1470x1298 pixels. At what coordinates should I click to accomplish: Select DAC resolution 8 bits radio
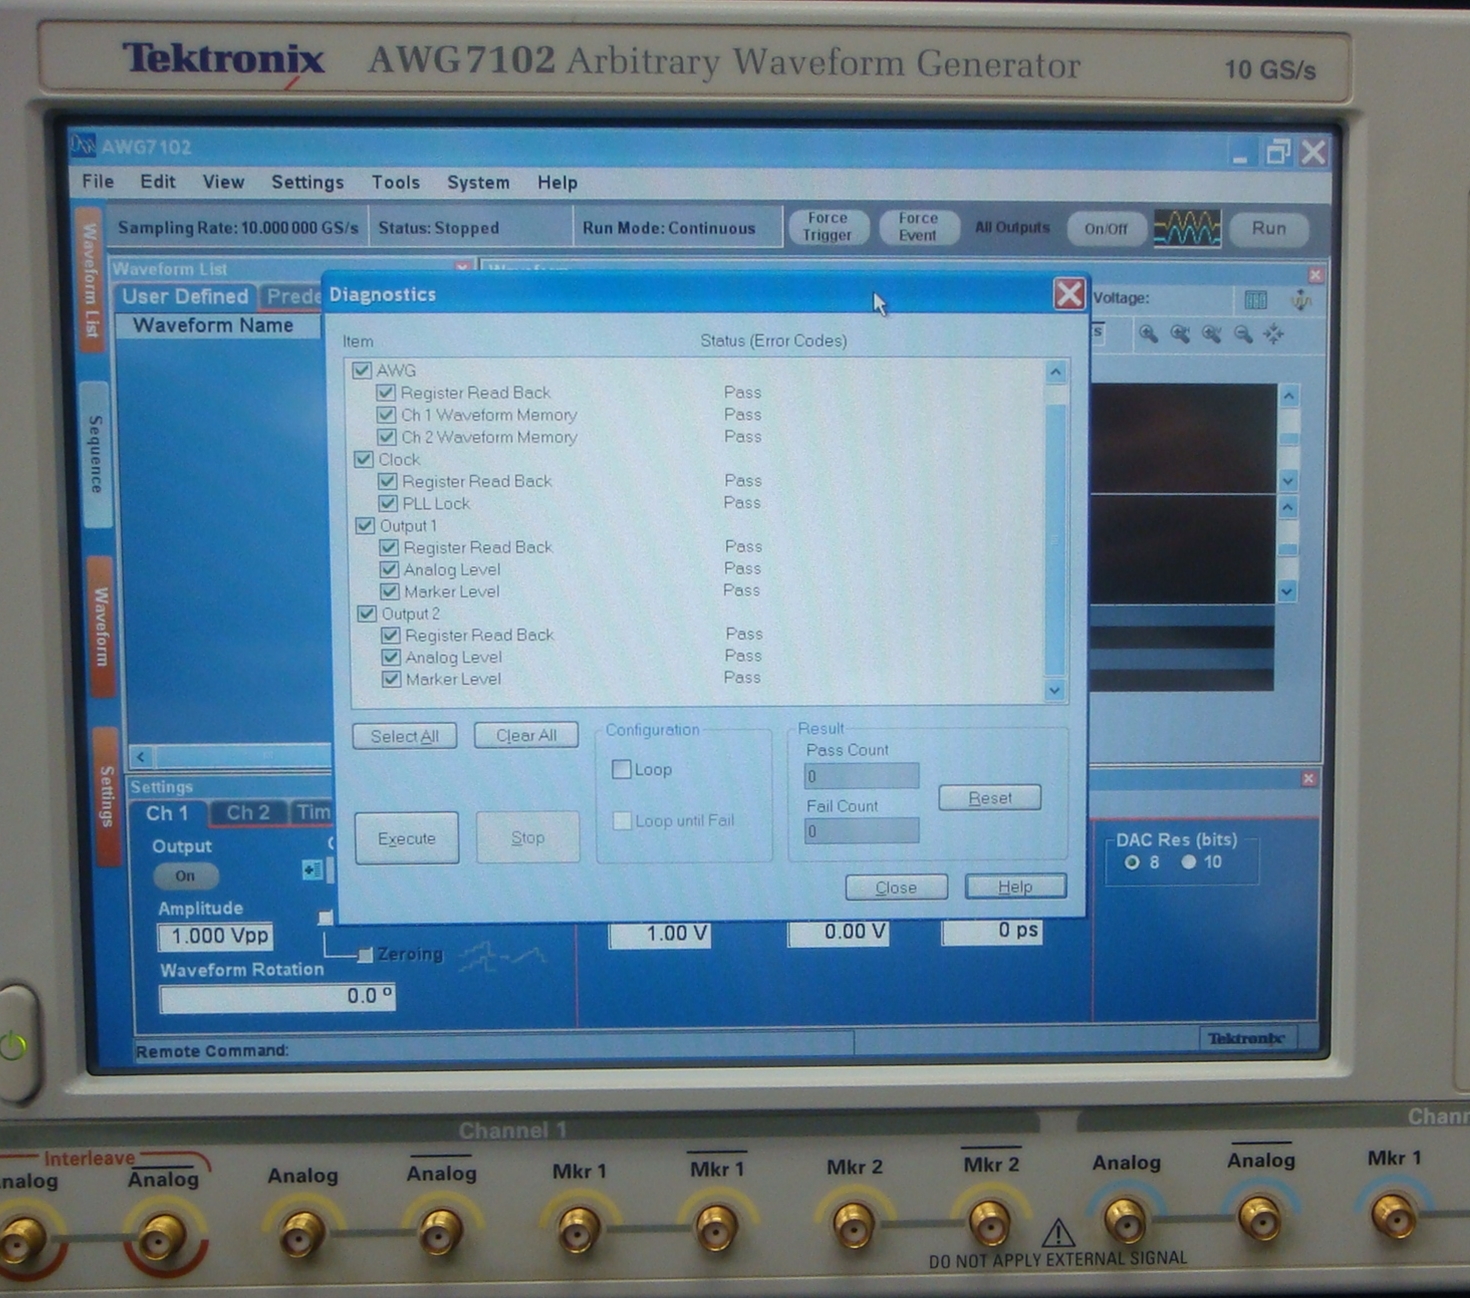point(1132,862)
